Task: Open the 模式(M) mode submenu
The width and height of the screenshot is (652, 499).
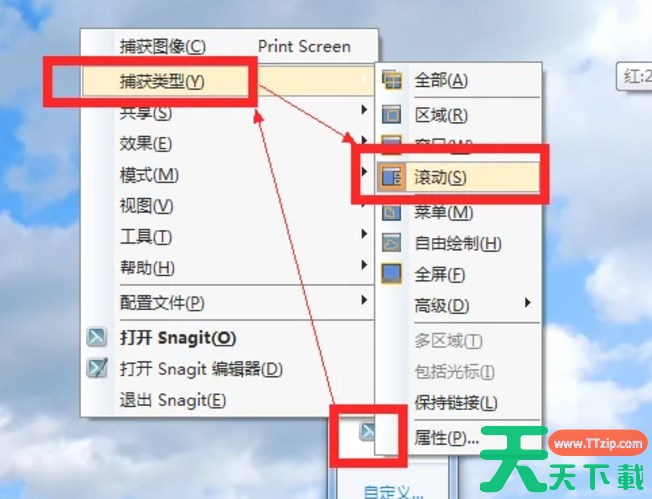Action: tap(229, 175)
